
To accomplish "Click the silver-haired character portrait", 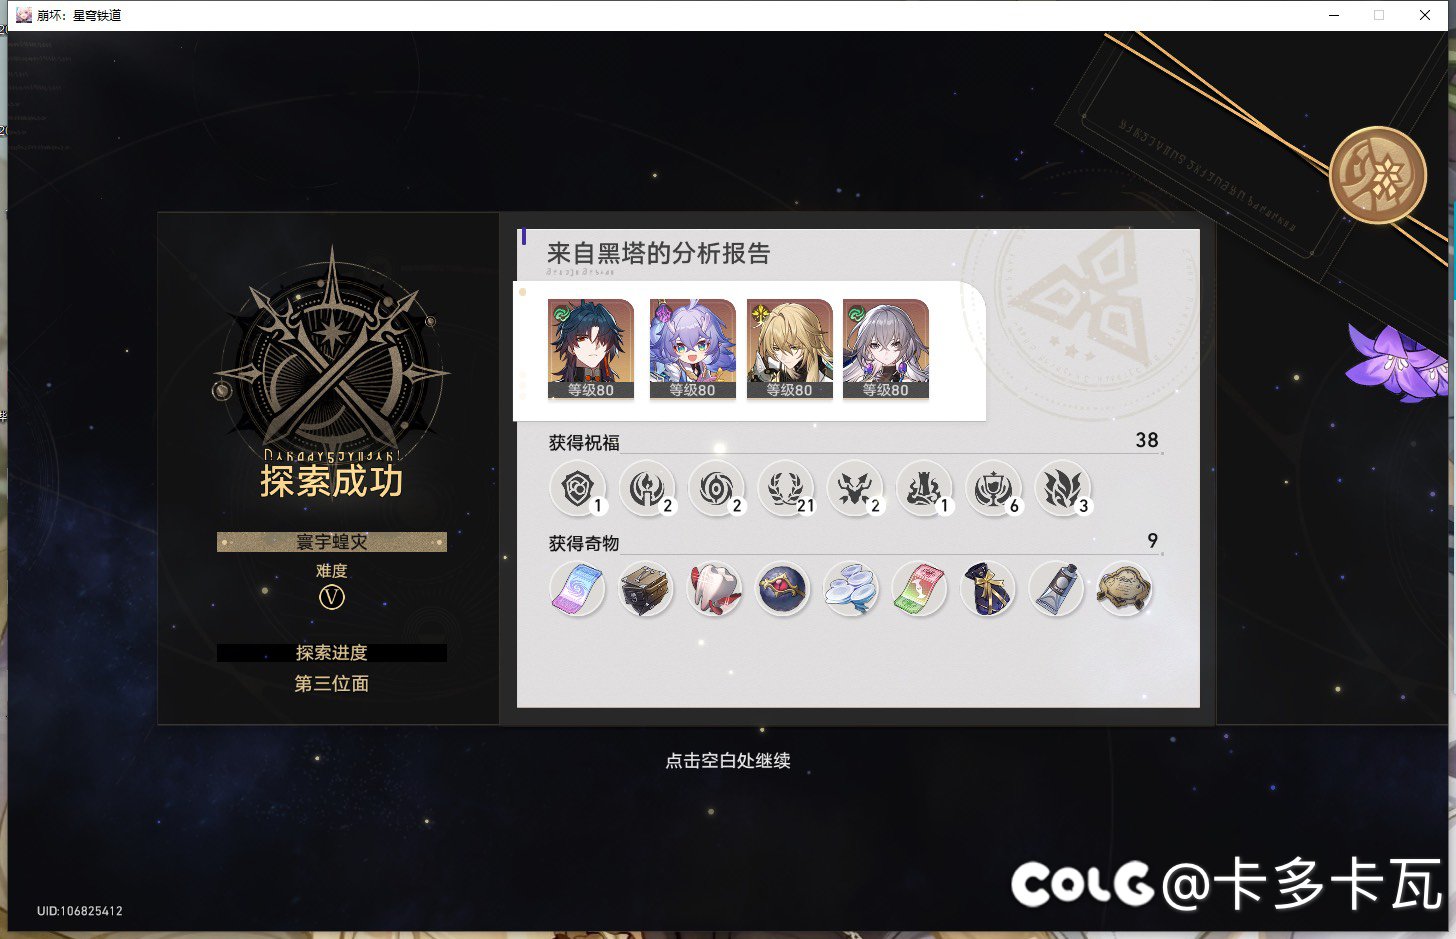I will (886, 349).
